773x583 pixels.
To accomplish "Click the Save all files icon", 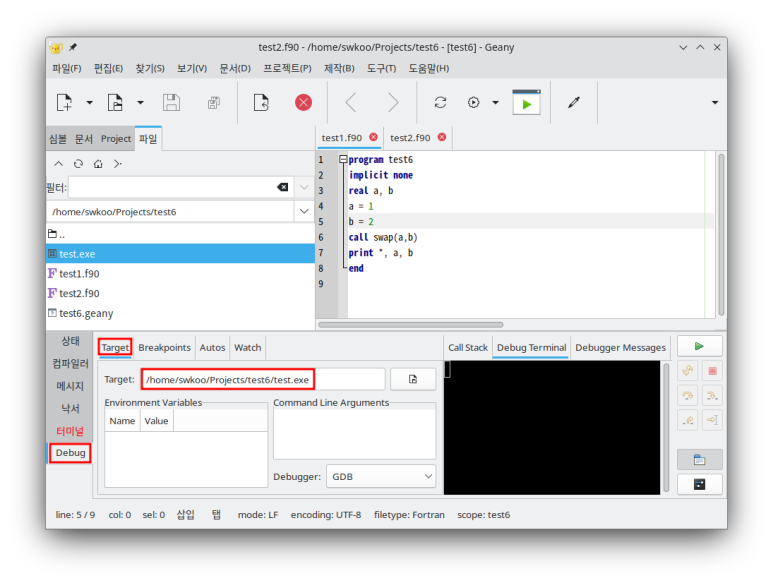I will 213,103.
